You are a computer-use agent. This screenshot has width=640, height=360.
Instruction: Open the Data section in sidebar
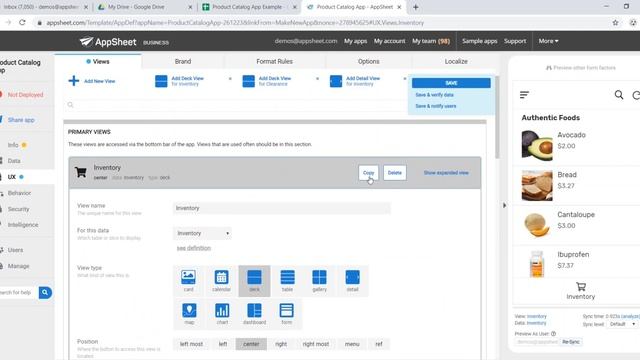click(x=14, y=161)
